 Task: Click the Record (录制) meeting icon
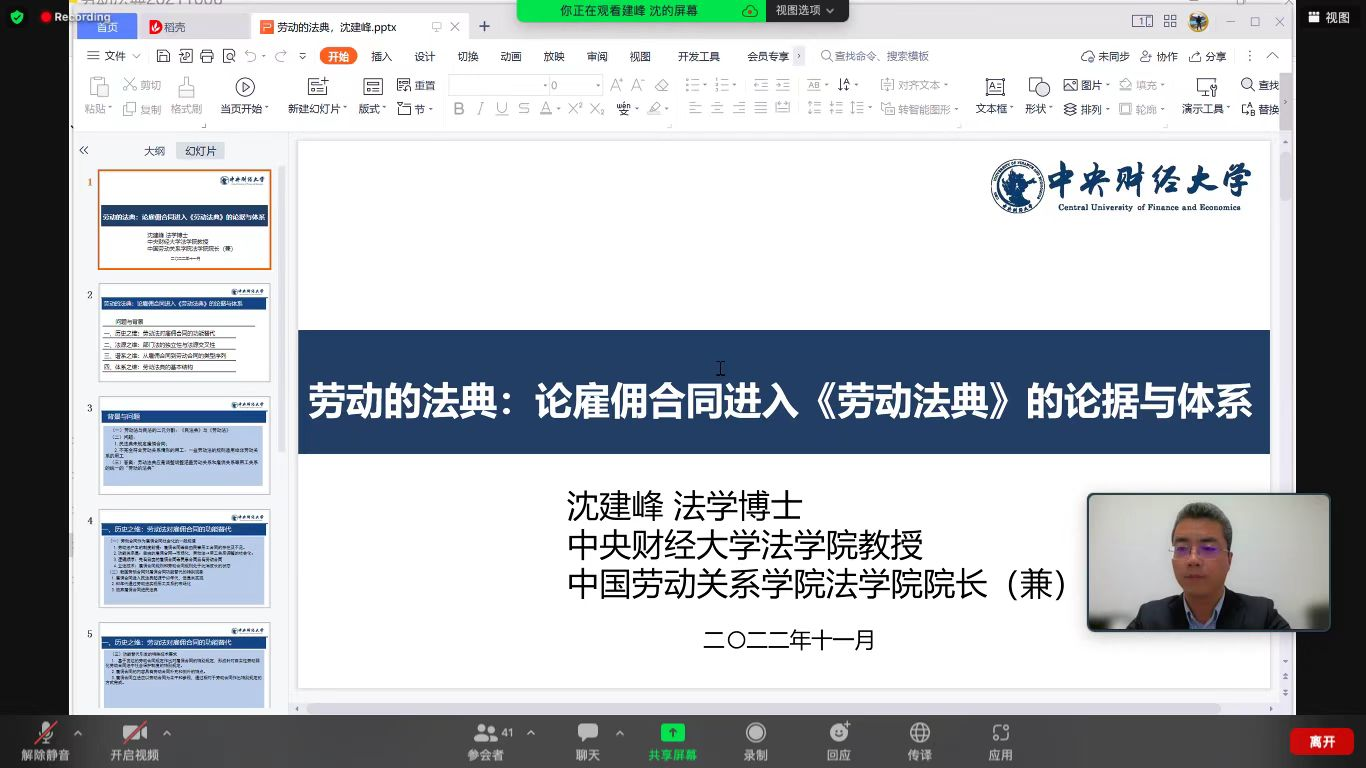(756, 733)
